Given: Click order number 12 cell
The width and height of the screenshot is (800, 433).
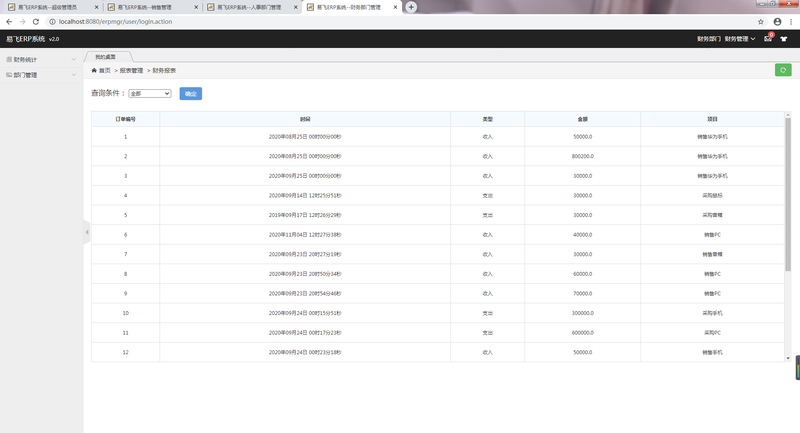Looking at the screenshot, I should coord(126,352).
